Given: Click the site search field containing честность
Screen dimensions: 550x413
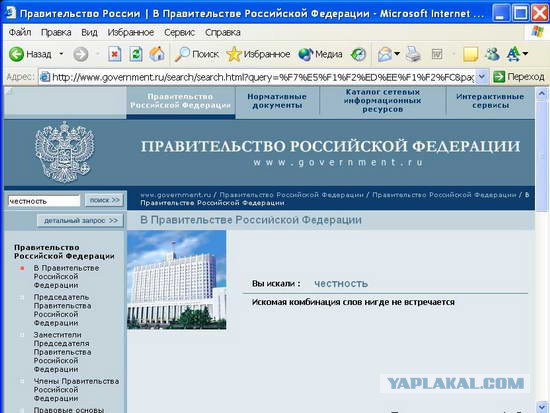Looking at the screenshot, I should point(44,201).
